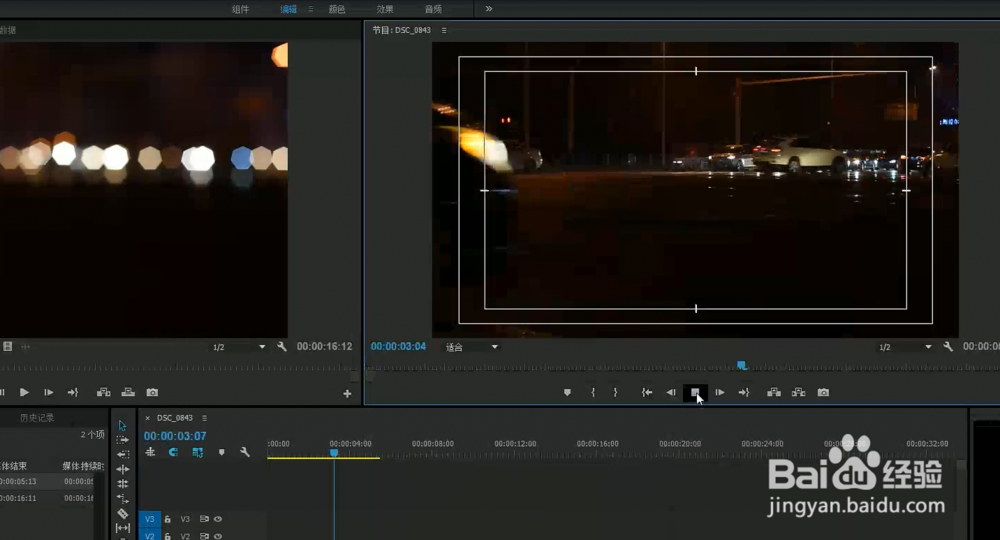
Task: Click Extract button in Program monitor
Action: click(x=798, y=393)
